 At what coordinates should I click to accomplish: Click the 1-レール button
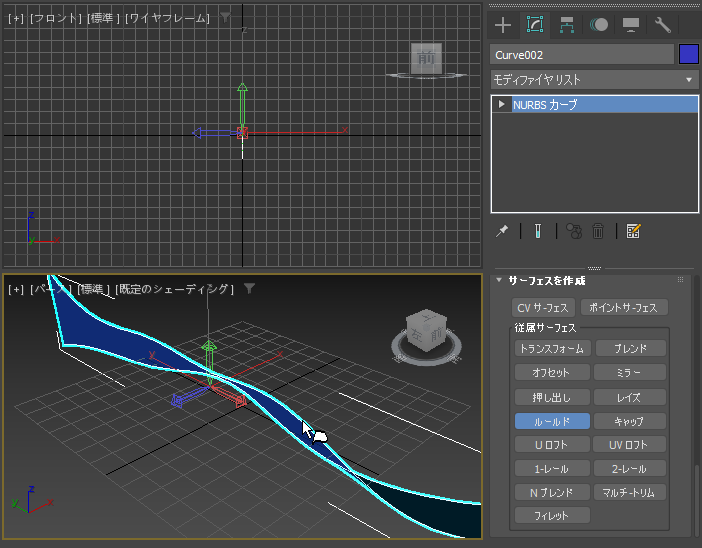[x=552, y=469]
